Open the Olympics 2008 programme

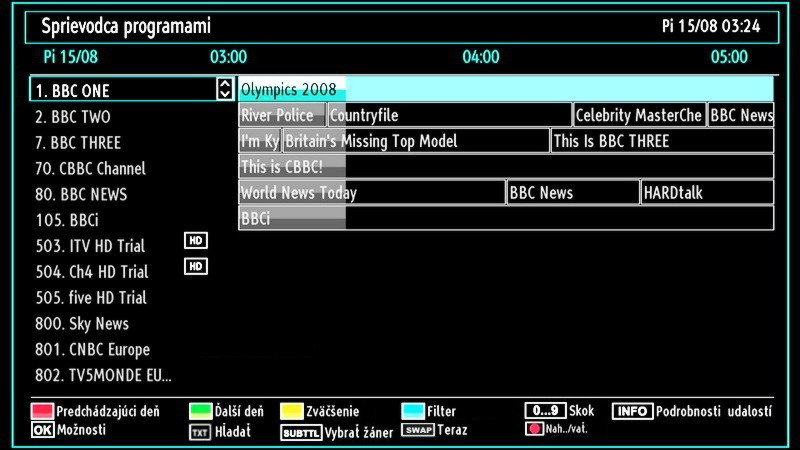coord(506,89)
